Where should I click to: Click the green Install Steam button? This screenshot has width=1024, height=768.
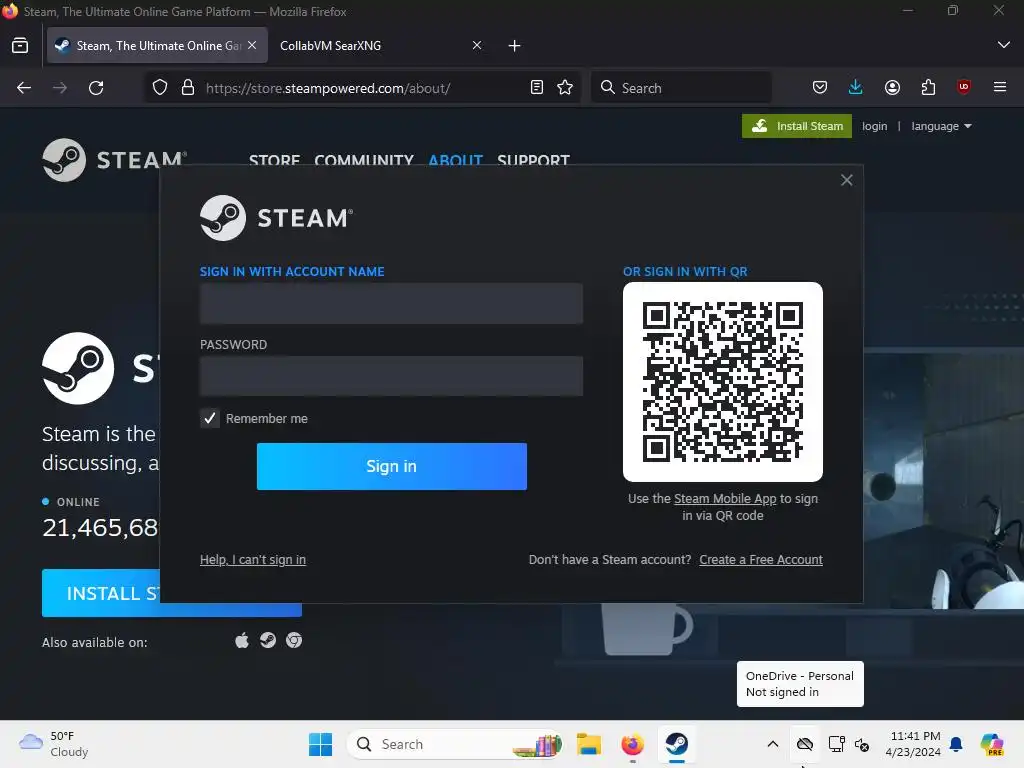coord(797,126)
